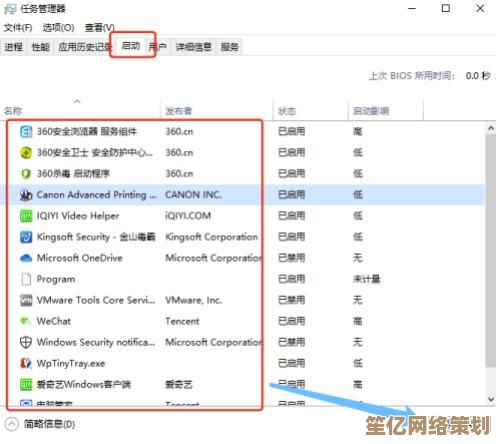Click the Canon Advanced Printing icon
This screenshot has width=496, height=444.
(x=26, y=195)
